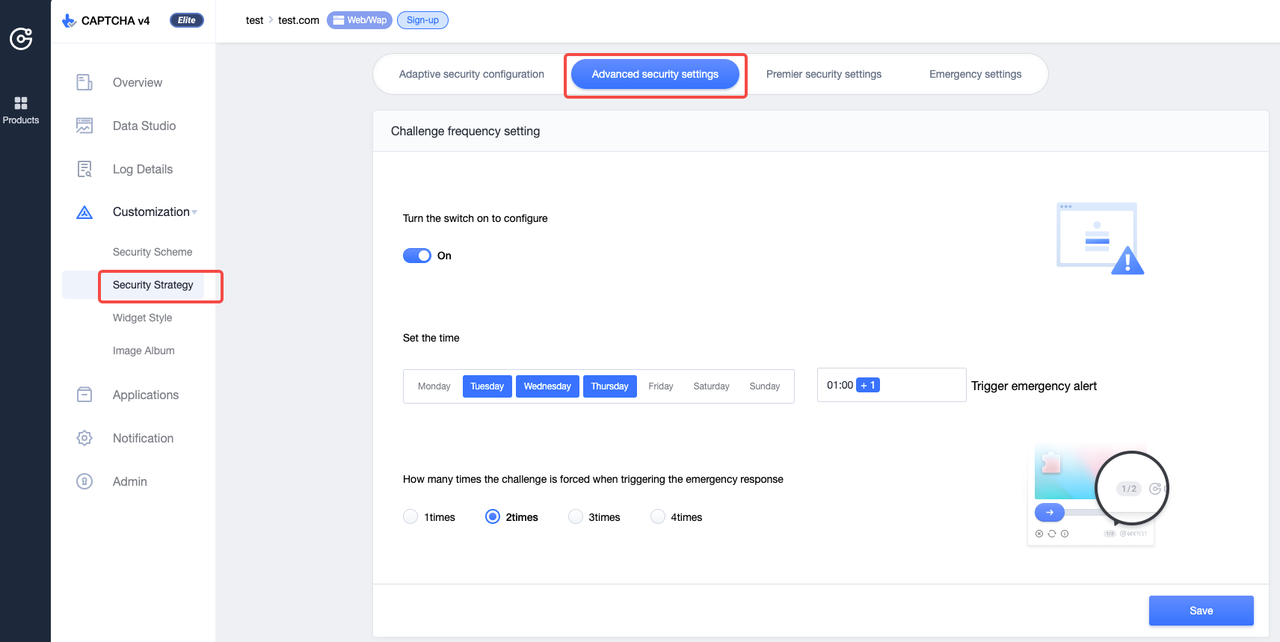The image size is (1280, 642).
Task: Expand the +1 time tag
Action: click(x=867, y=385)
